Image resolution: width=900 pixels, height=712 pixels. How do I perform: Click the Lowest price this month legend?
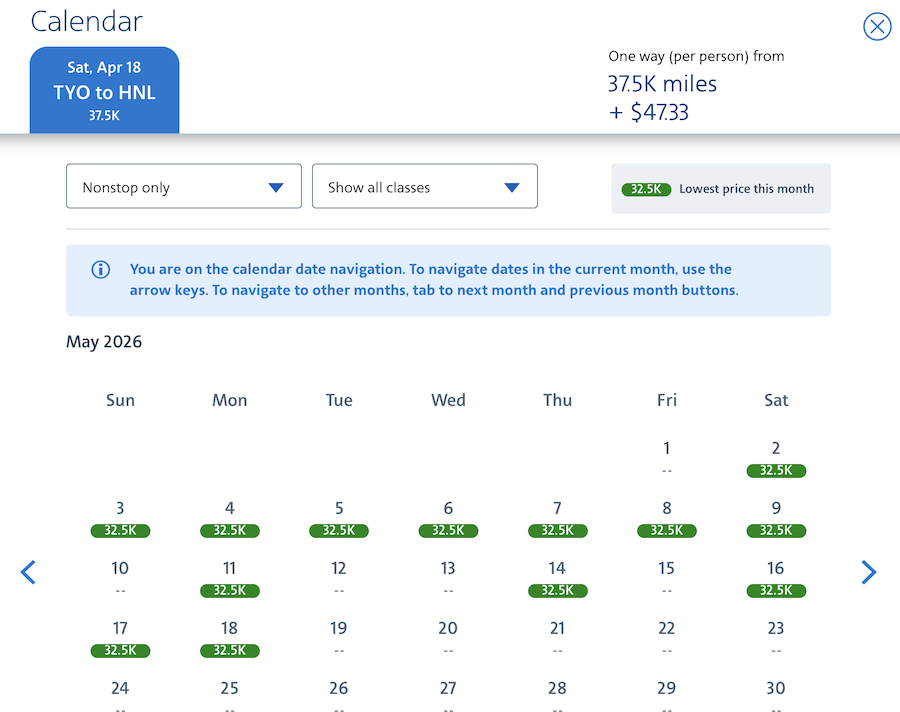[720, 189]
